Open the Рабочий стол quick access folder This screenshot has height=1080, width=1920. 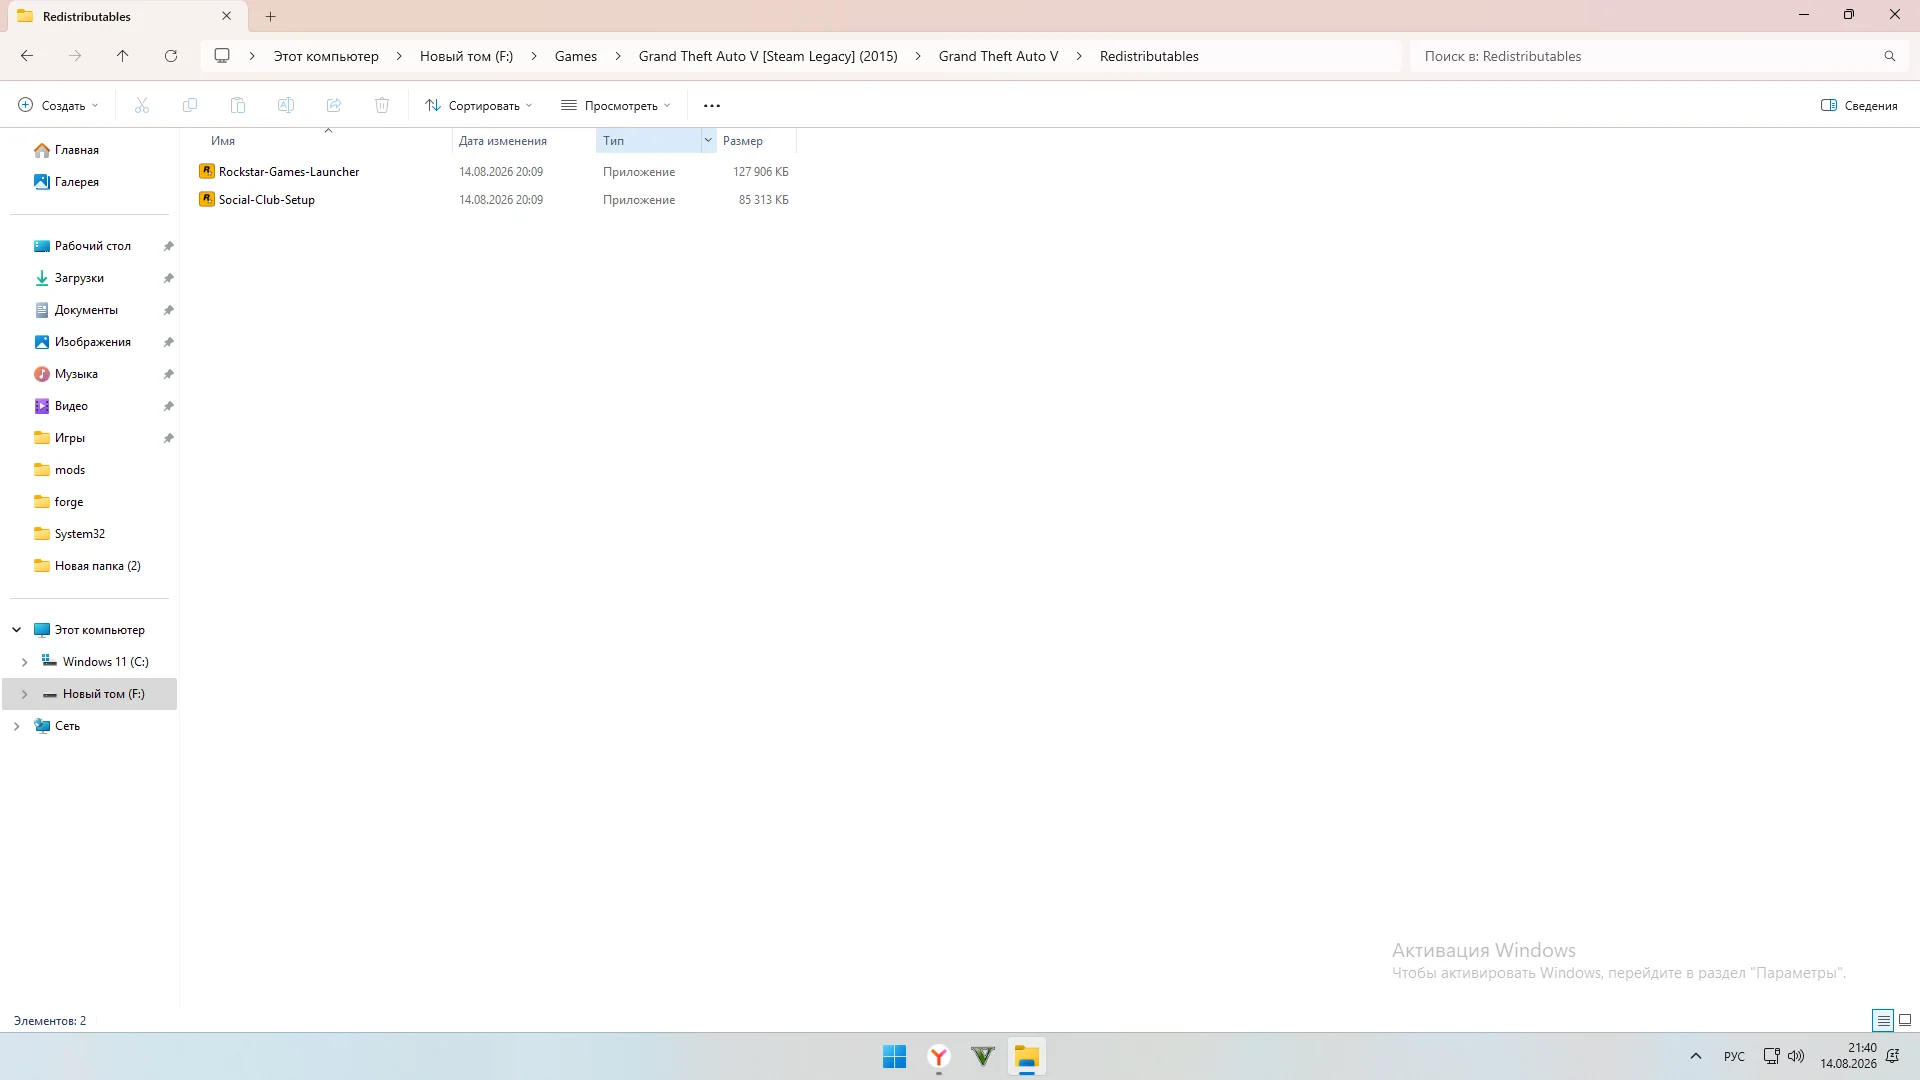(x=93, y=246)
